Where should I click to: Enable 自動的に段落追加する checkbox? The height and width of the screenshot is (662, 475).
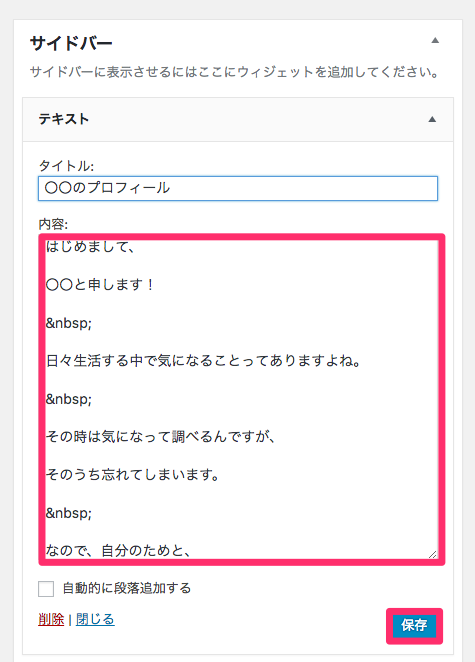(x=46, y=589)
